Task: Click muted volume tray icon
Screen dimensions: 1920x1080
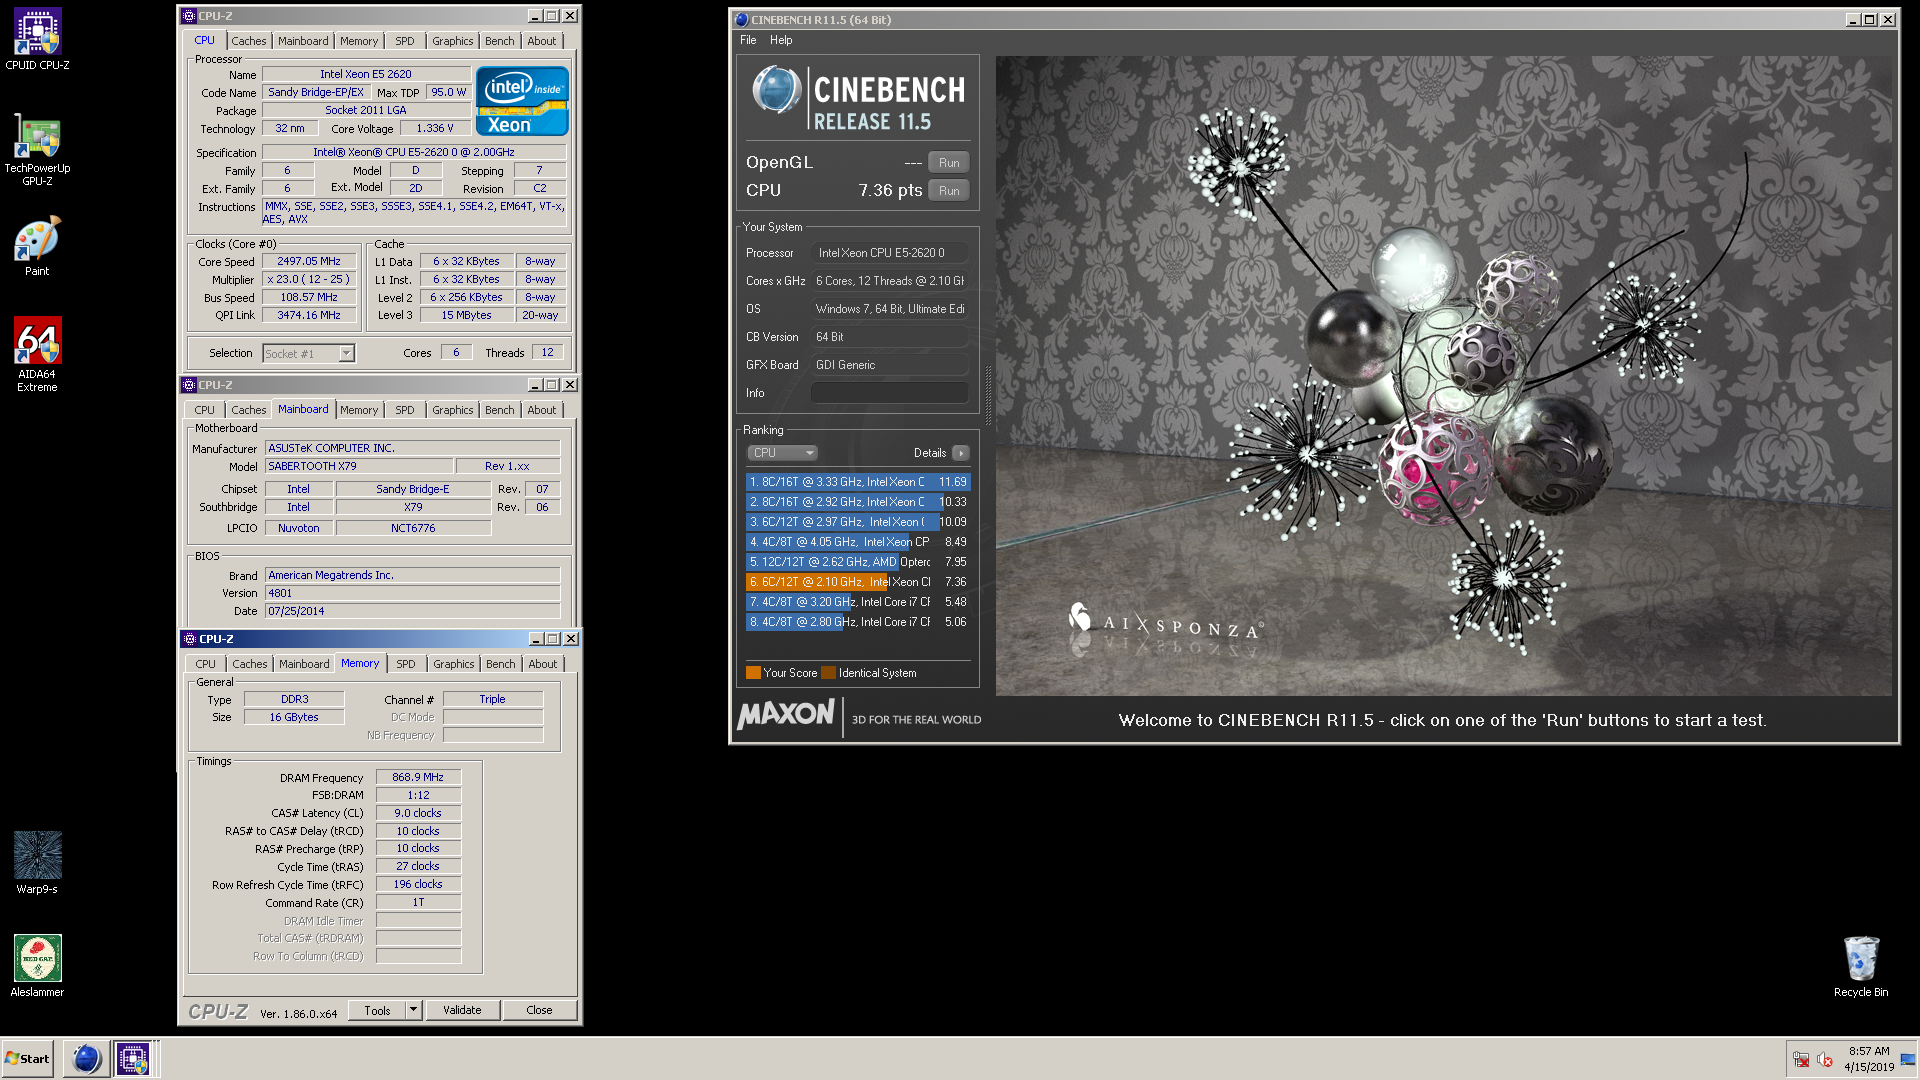Action: pyautogui.click(x=1825, y=1059)
